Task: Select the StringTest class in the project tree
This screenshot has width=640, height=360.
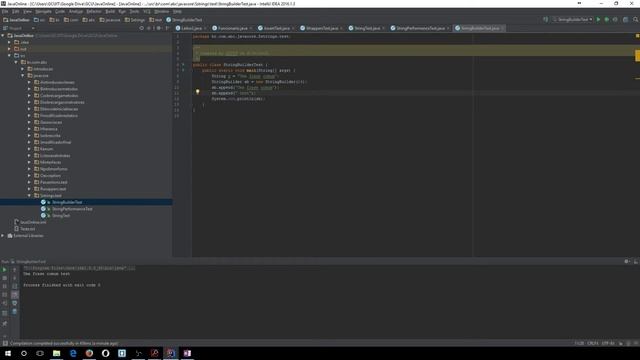Action: (60, 216)
